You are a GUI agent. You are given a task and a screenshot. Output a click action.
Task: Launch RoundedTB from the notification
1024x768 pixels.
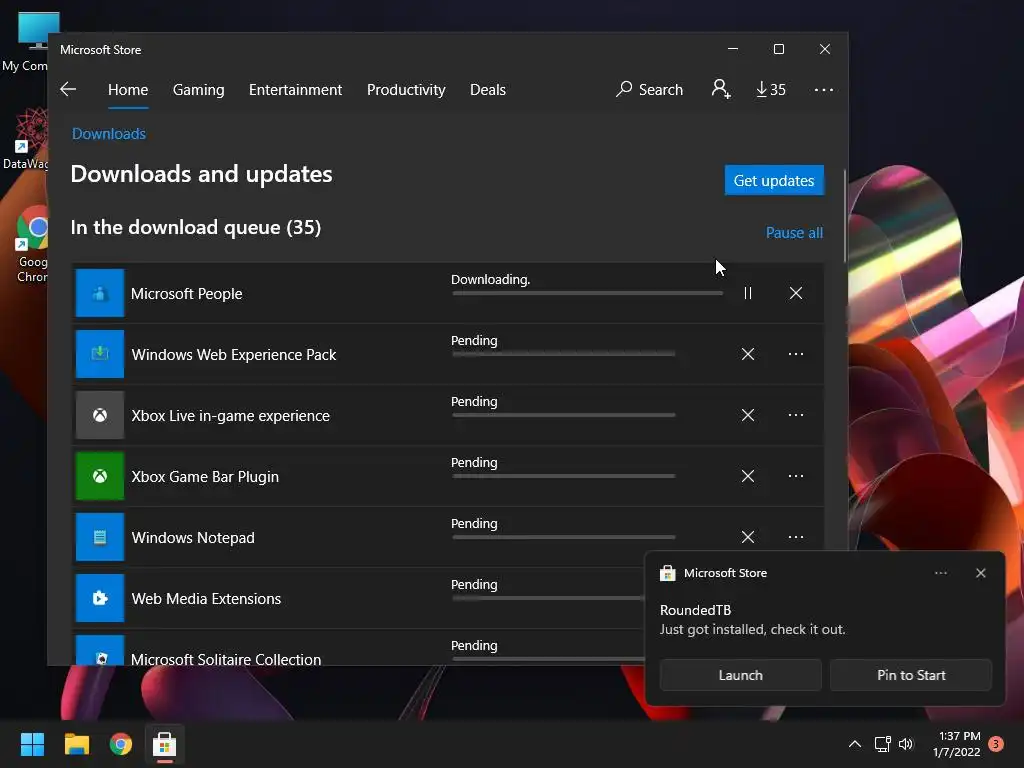coord(741,675)
